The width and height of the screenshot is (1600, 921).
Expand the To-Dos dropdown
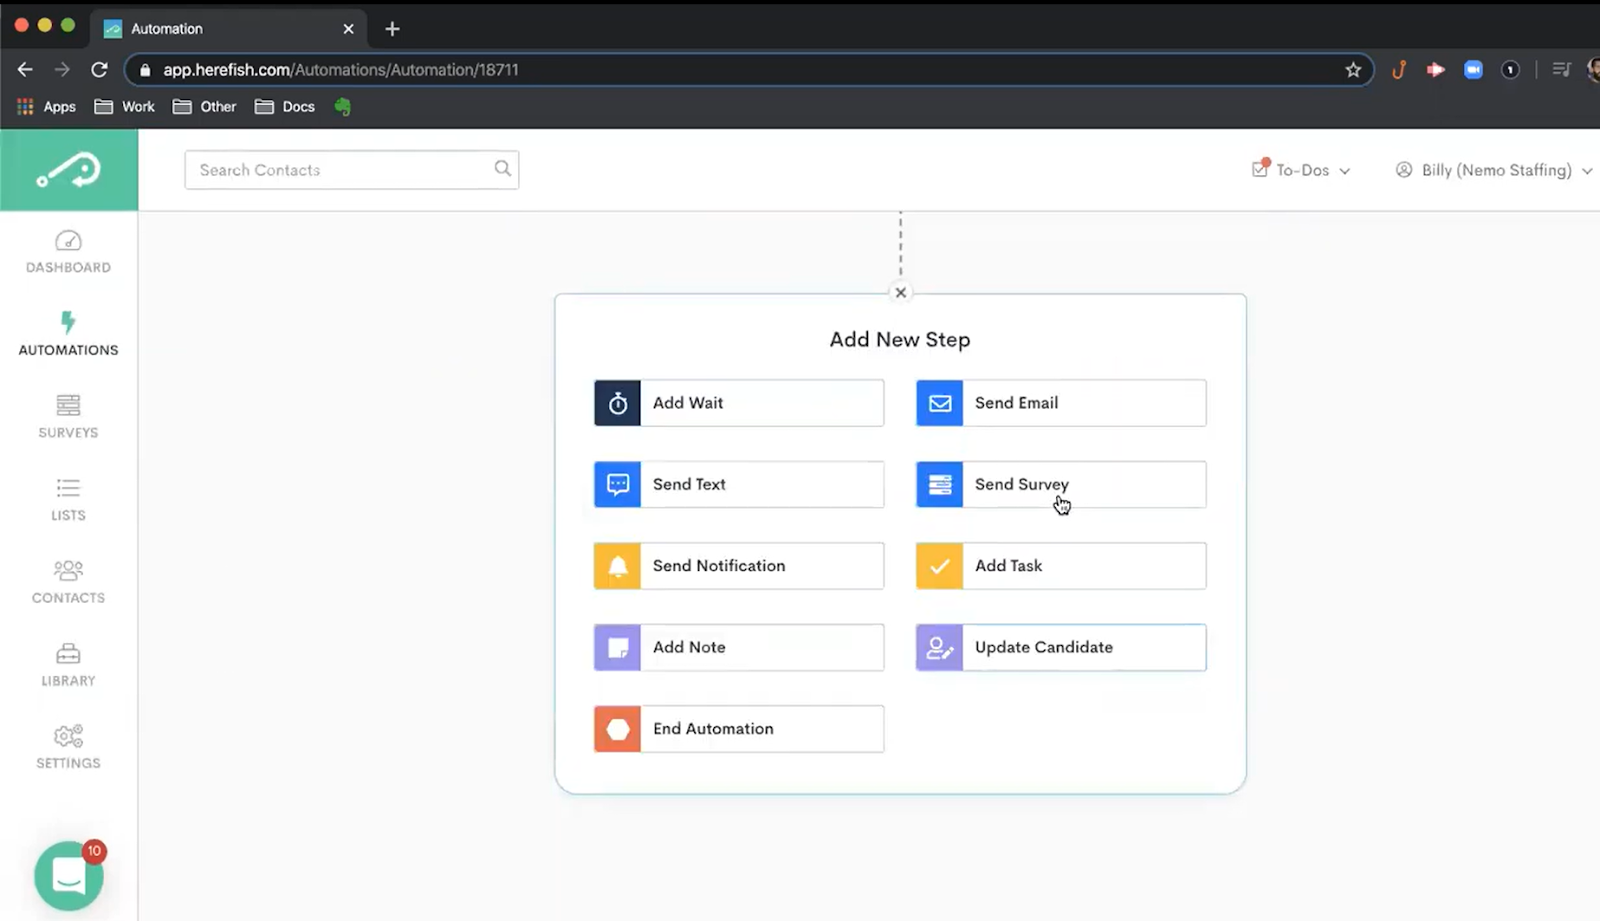1302,170
